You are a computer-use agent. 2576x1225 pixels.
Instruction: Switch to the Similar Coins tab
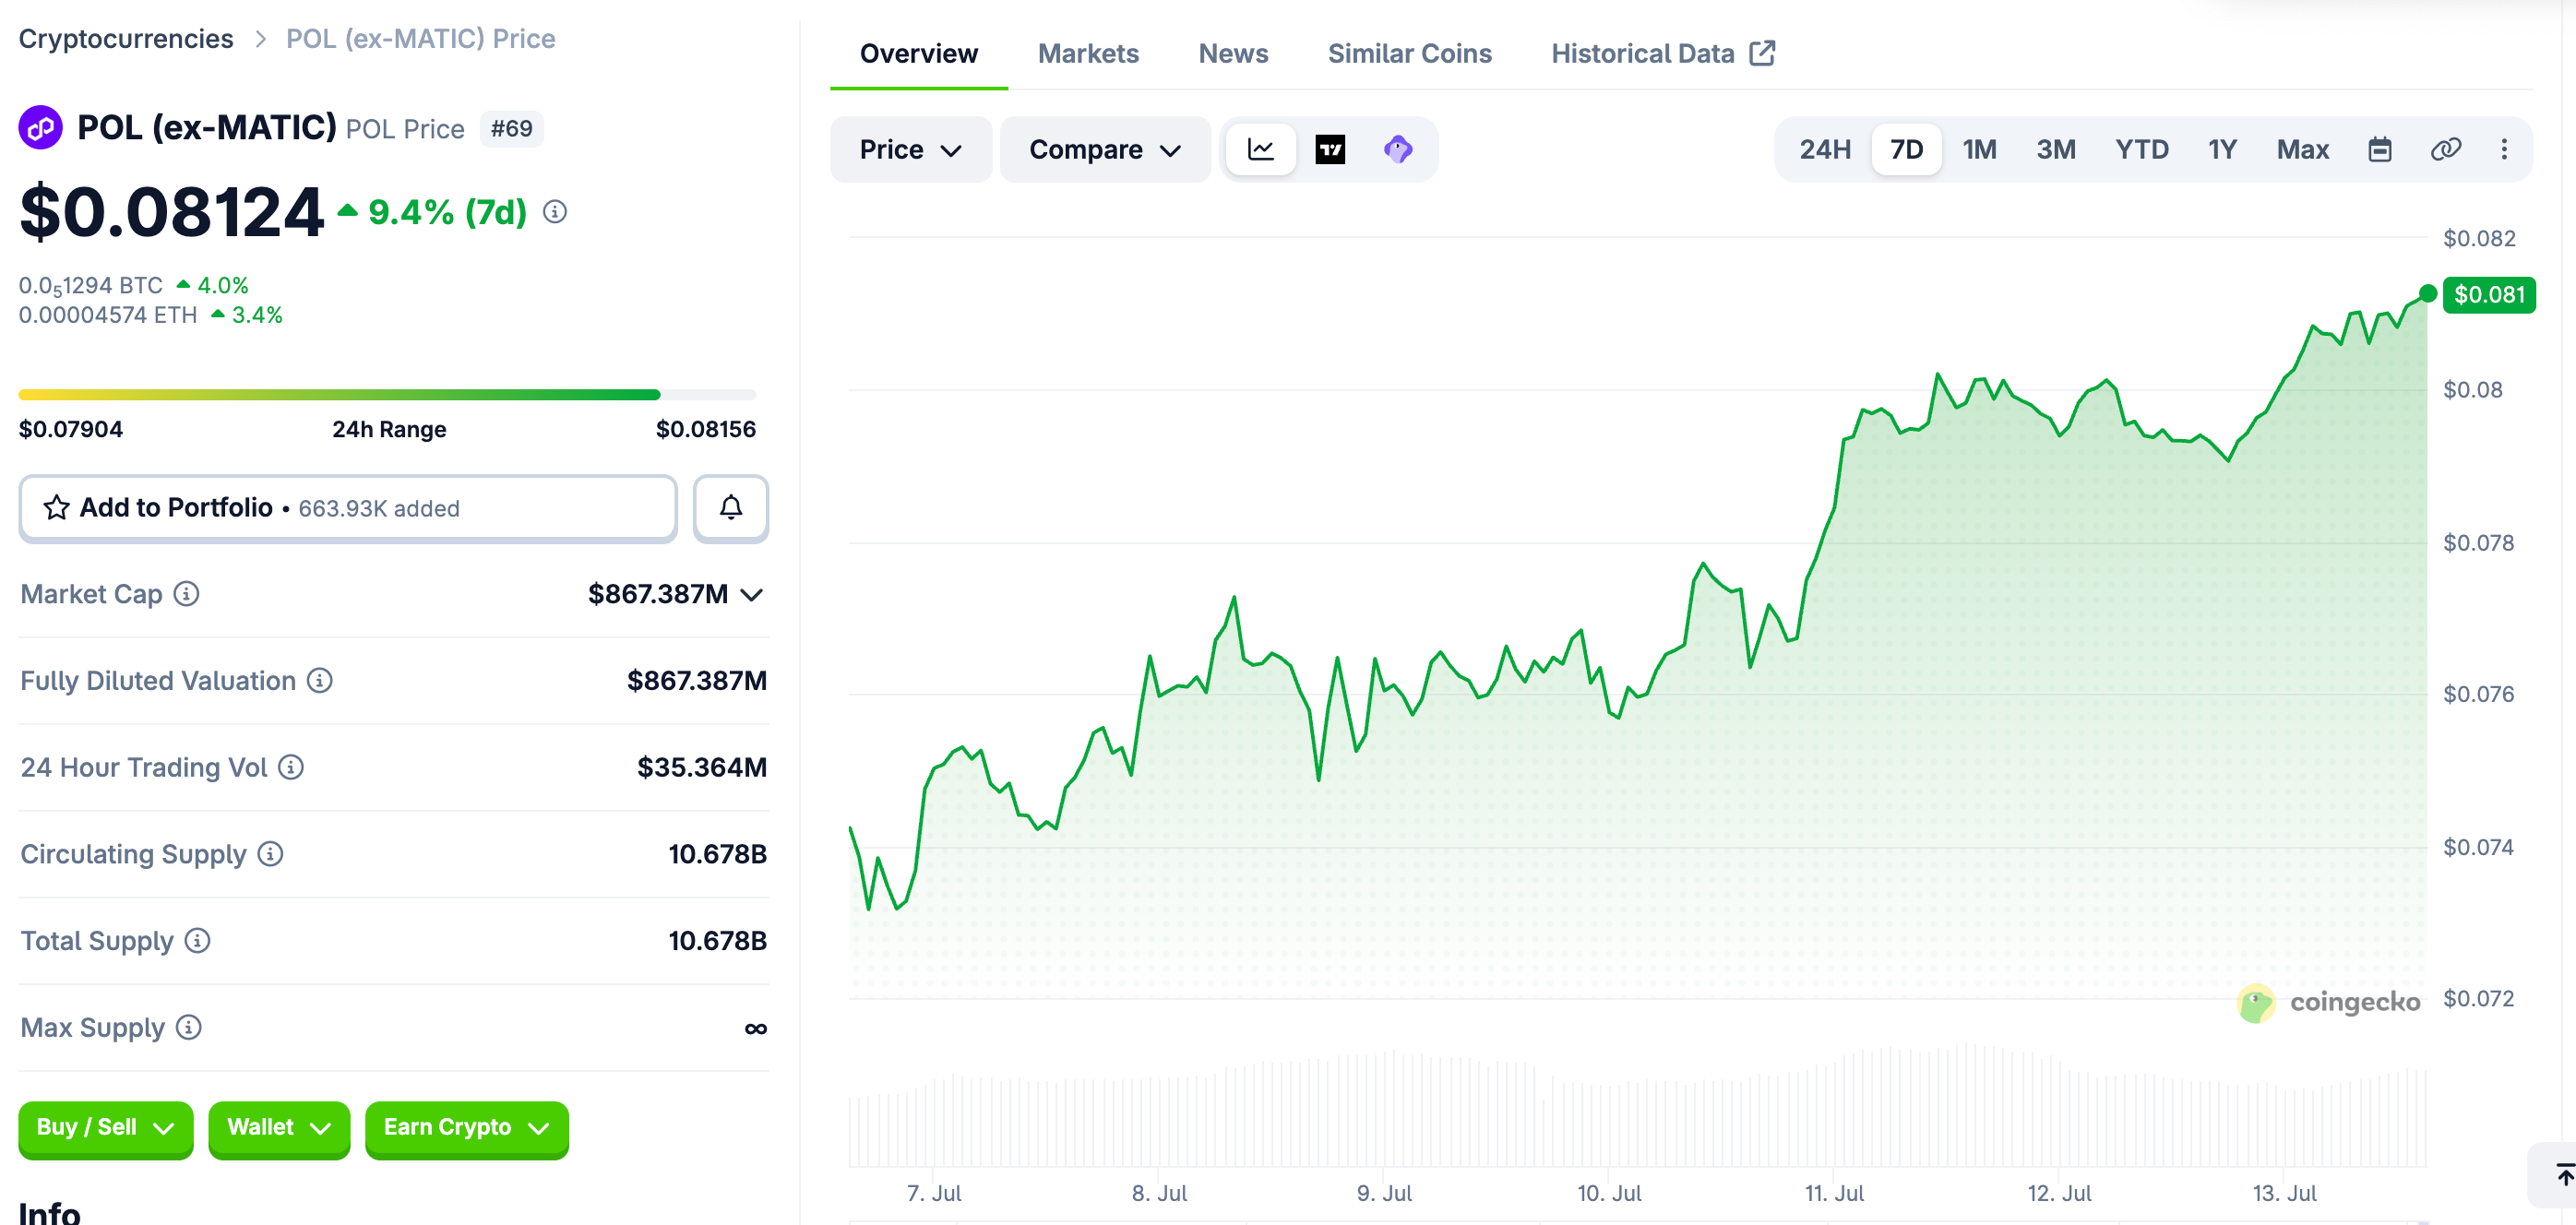(x=1409, y=54)
